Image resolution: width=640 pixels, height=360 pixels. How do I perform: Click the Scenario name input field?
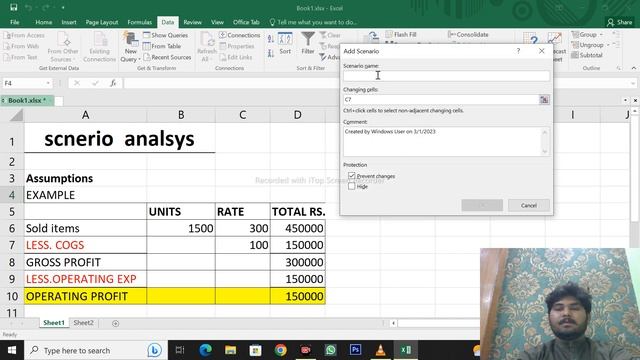(446, 76)
